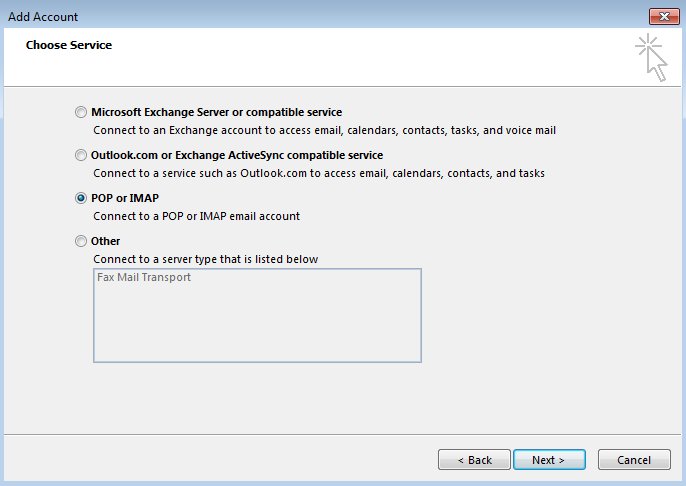Click the 'Outlook.com or Exchange ActiveSync compatible service' label

(x=237, y=155)
